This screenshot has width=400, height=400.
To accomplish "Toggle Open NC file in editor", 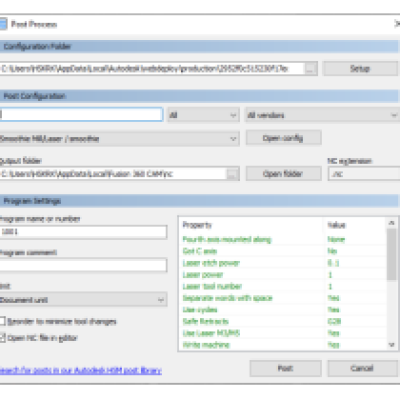I will tap(3, 338).
